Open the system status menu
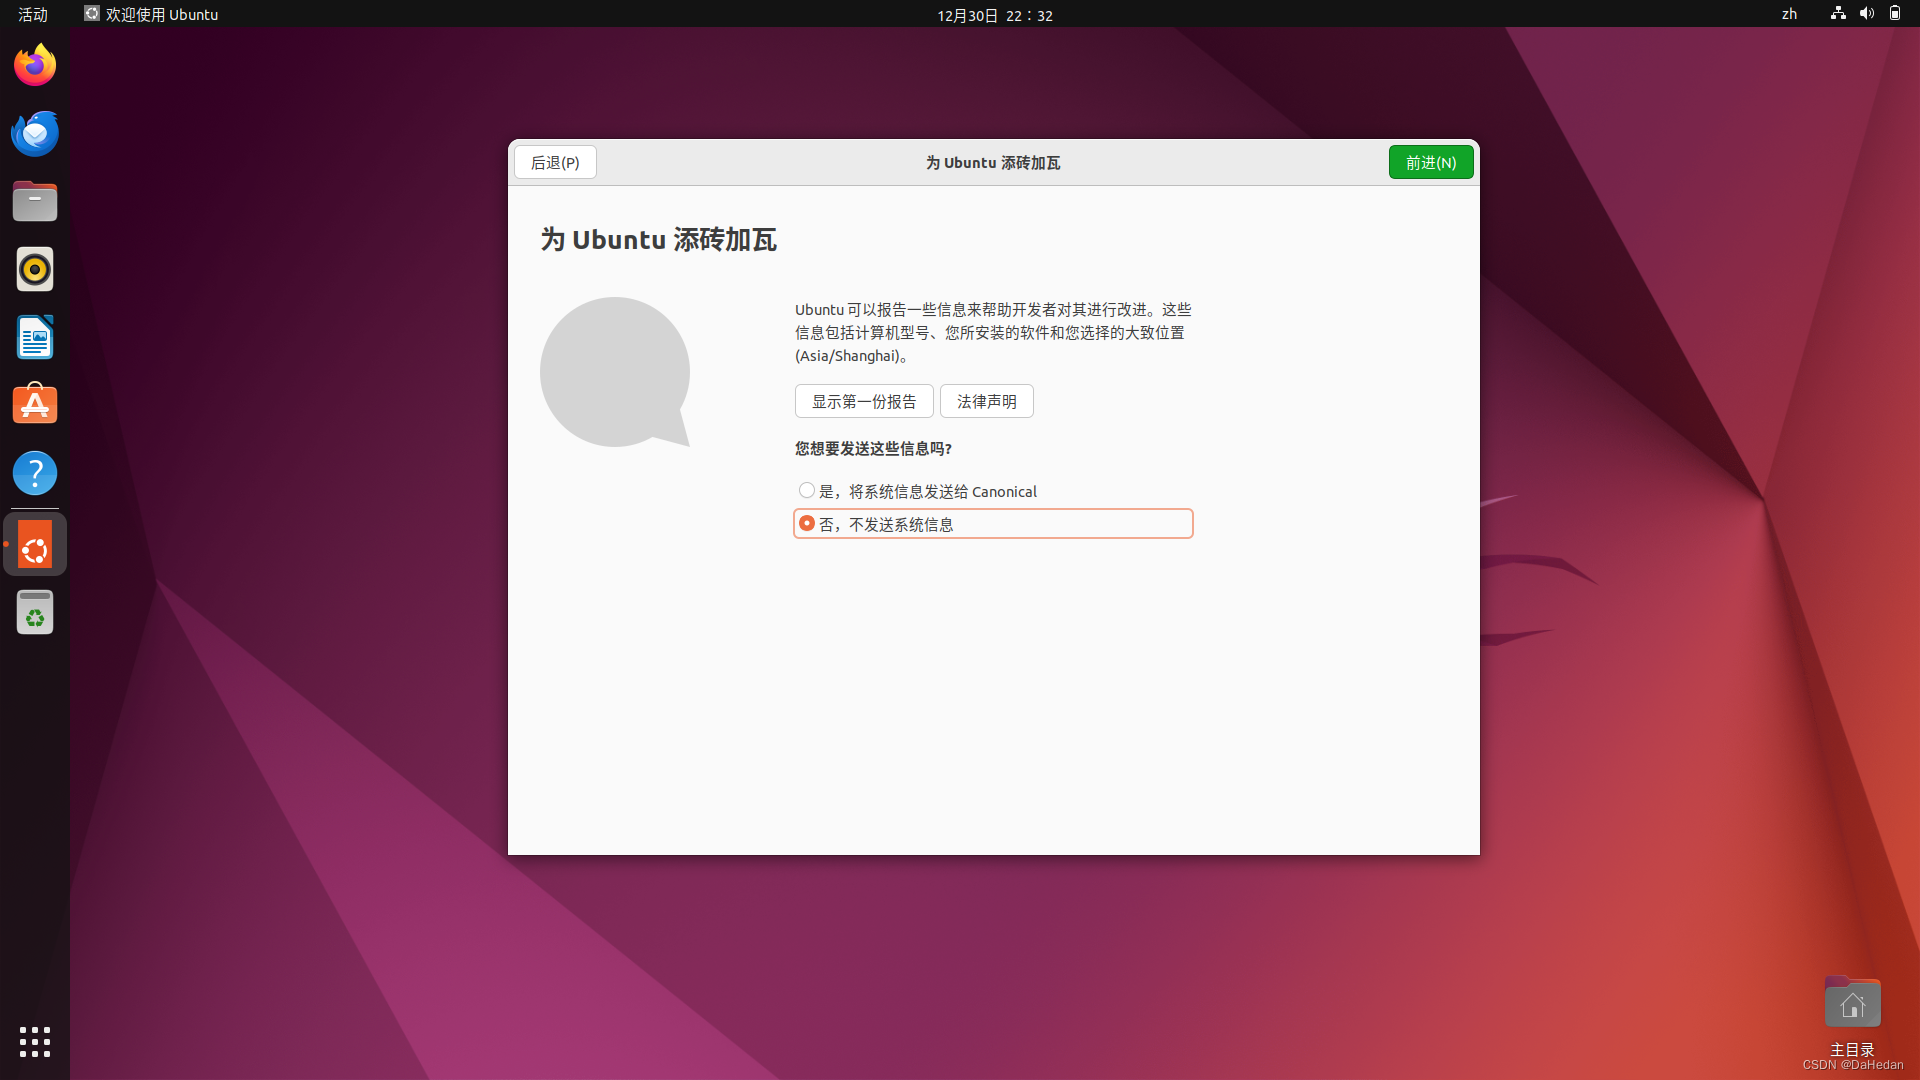Image resolution: width=1920 pixels, height=1080 pixels. click(x=1866, y=14)
